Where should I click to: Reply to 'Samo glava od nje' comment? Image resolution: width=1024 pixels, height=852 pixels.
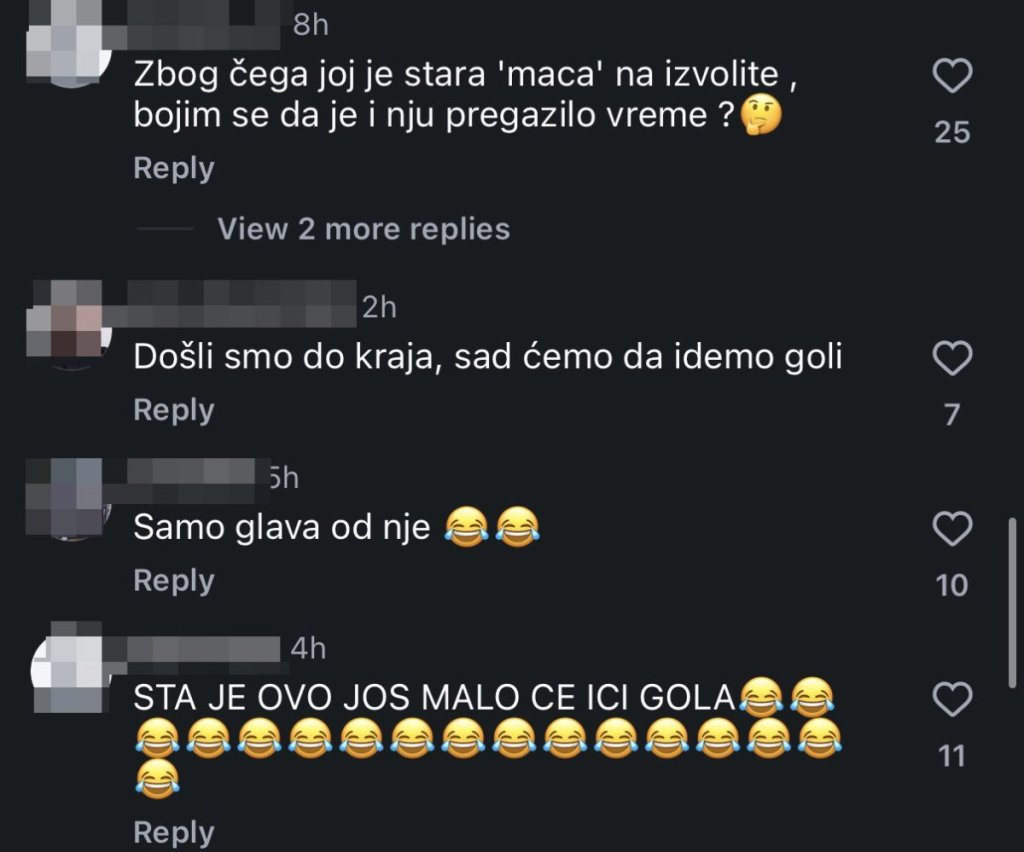(174, 581)
